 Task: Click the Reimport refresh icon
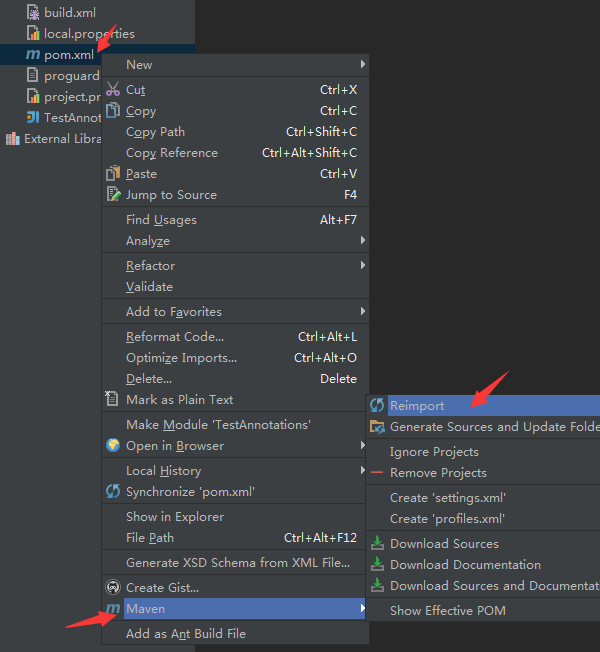coord(377,406)
